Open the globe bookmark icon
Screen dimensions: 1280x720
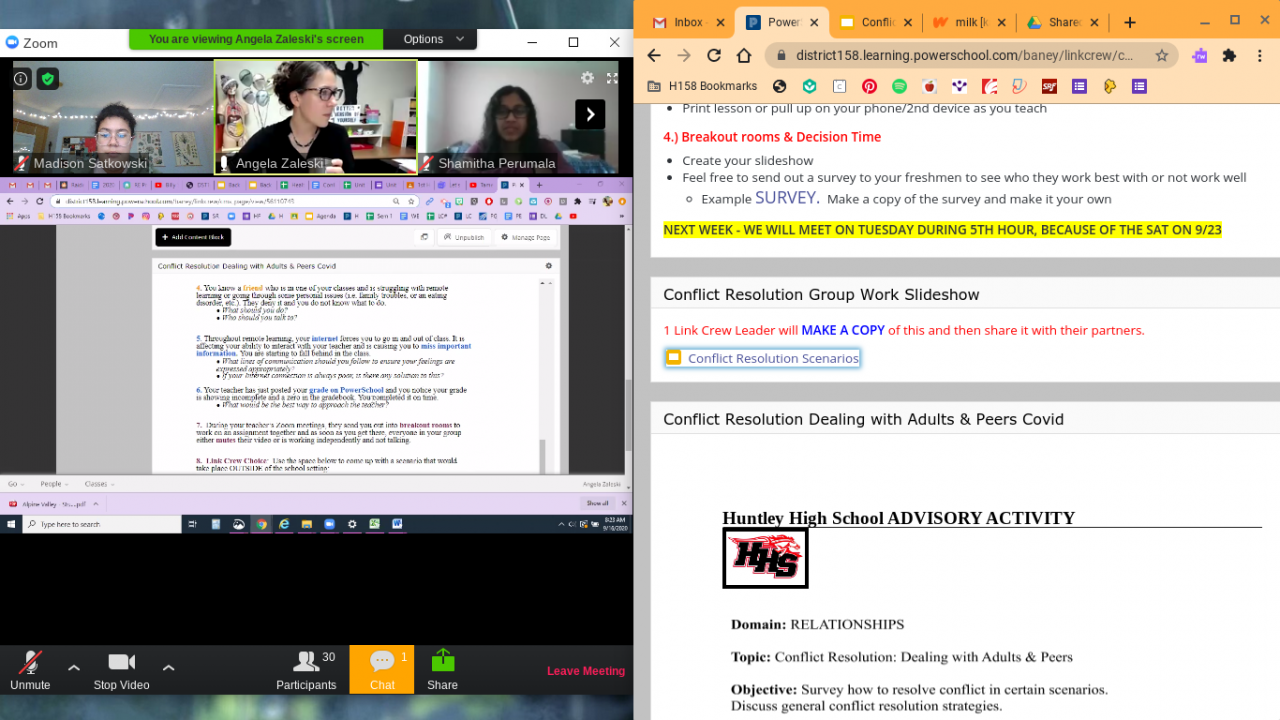click(779, 86)
